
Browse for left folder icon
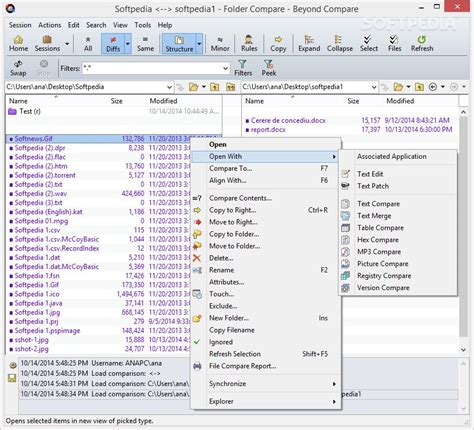(x=194, y=87)
